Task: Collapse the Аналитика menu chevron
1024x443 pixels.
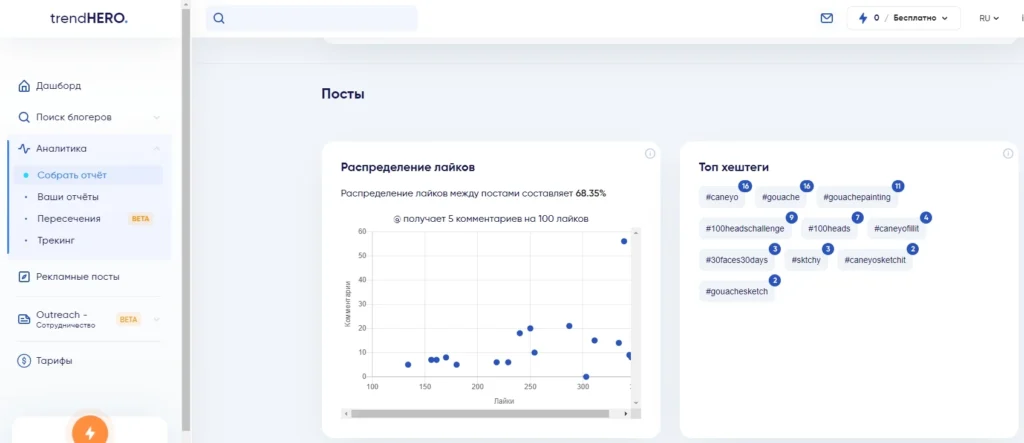Action: click(157, 149)
